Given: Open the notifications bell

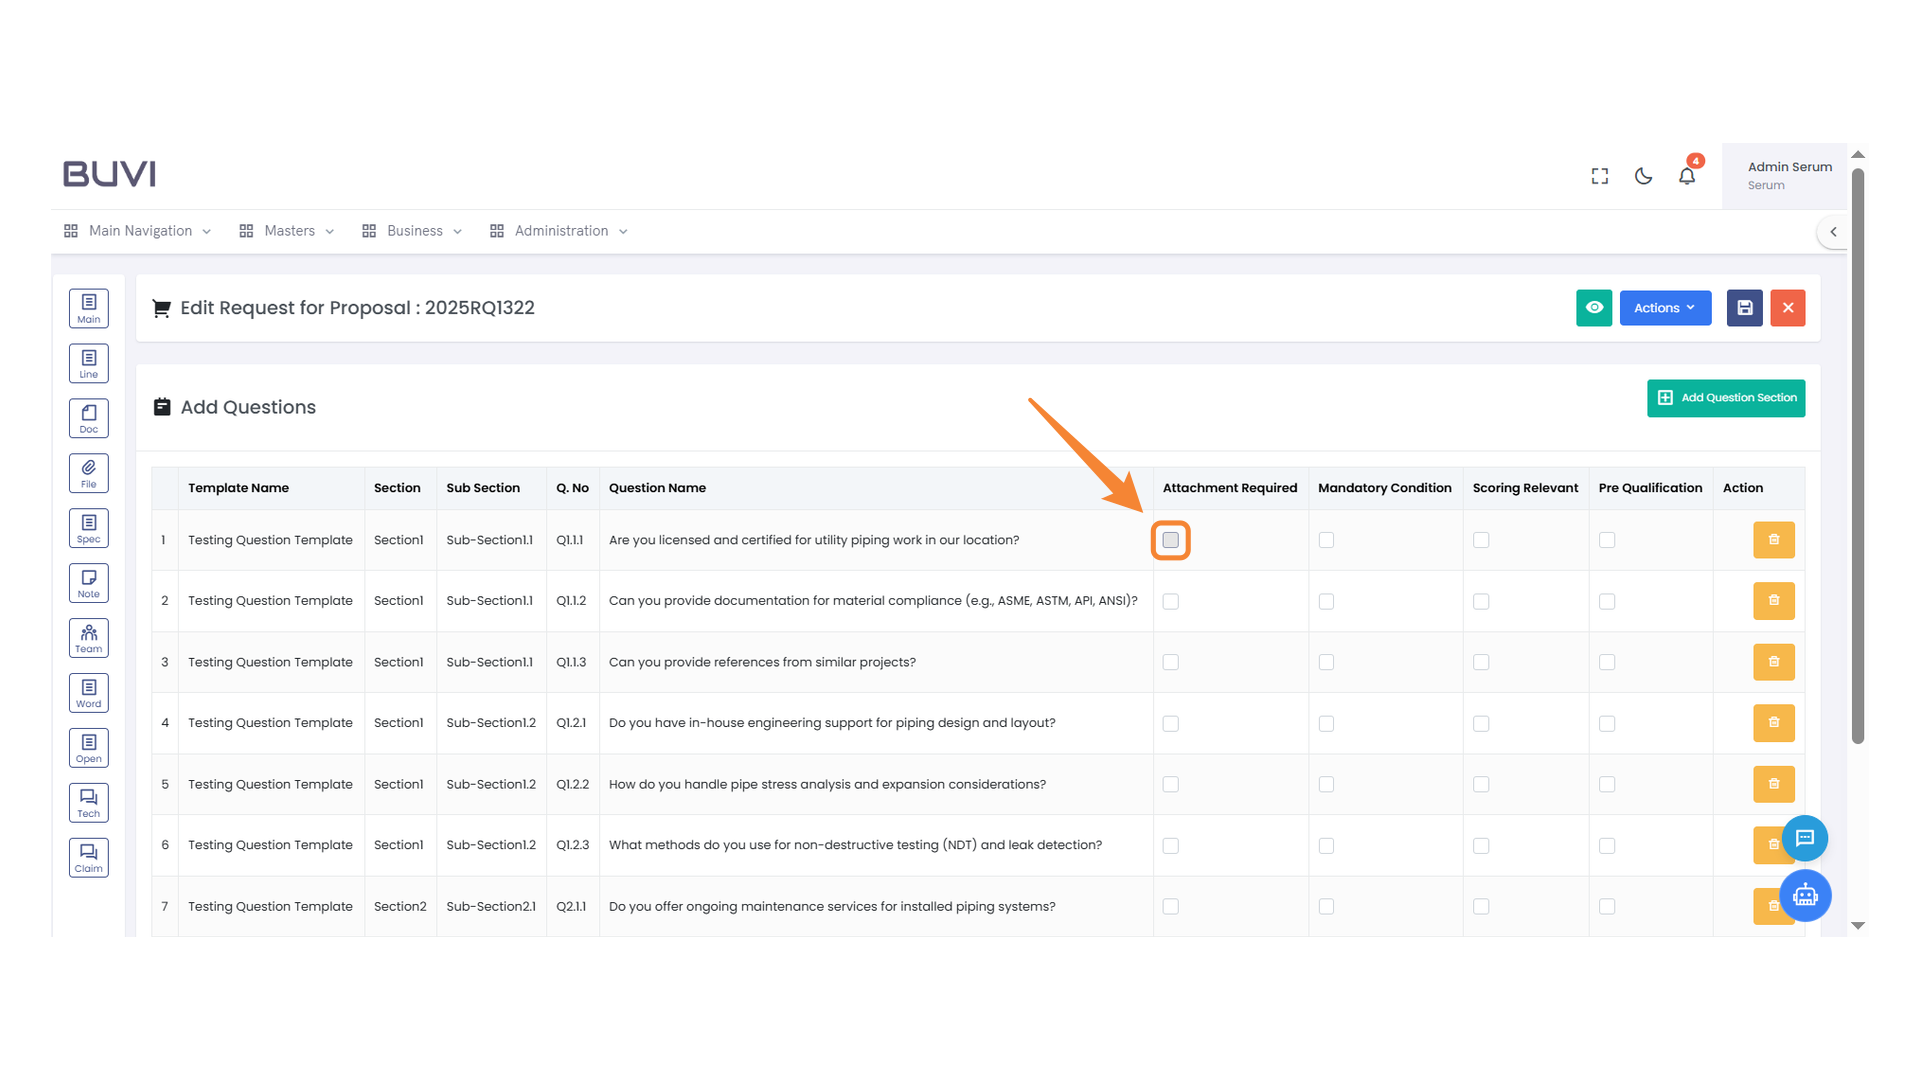Looking at the screenshot, I should tap(1687, 175).
